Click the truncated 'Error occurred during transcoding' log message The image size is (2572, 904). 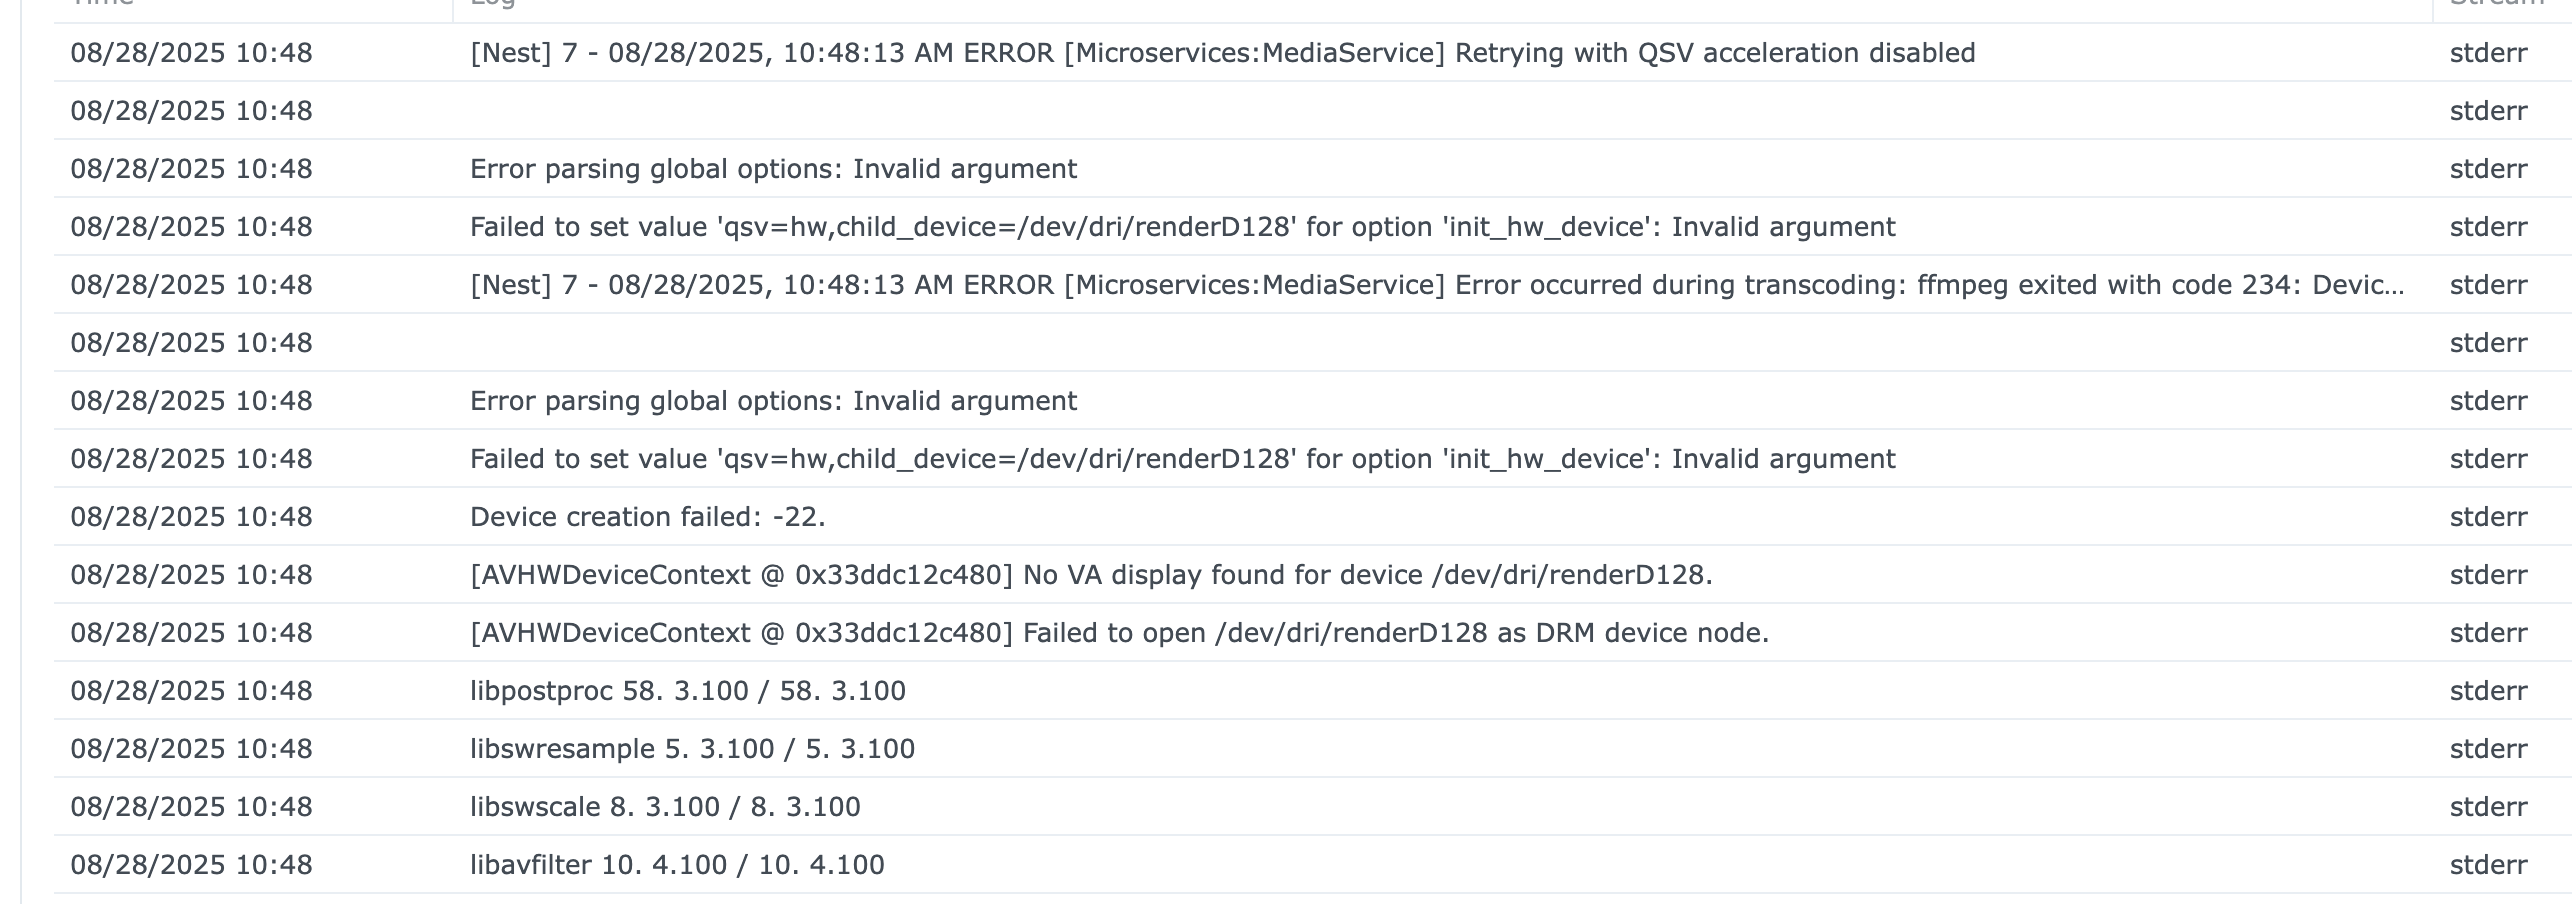pos(1437,285)
